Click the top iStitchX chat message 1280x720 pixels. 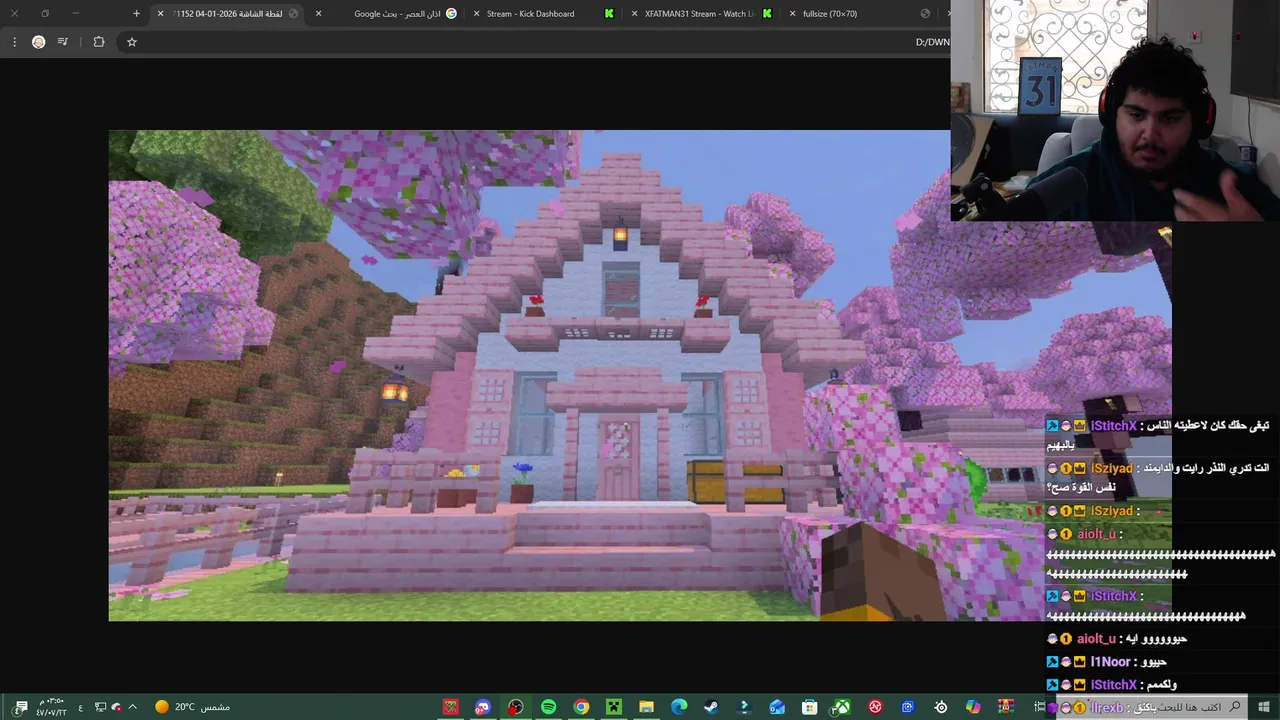coord(1157,435)
